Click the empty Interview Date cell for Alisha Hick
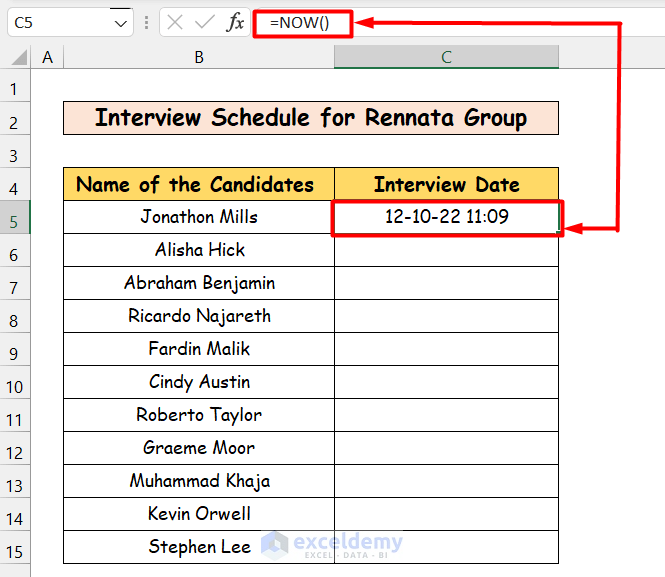 point(446,250)
